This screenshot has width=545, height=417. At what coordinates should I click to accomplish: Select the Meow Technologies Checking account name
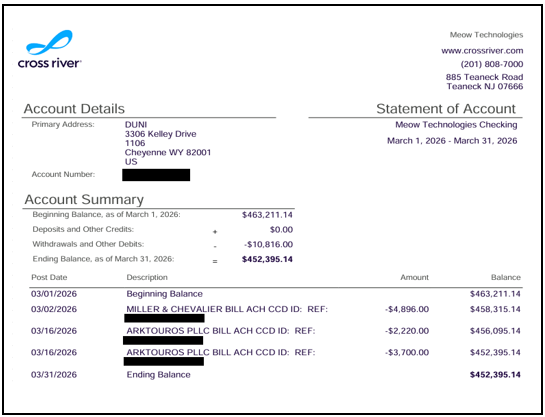pyautogui.click(x=456, y=125)
